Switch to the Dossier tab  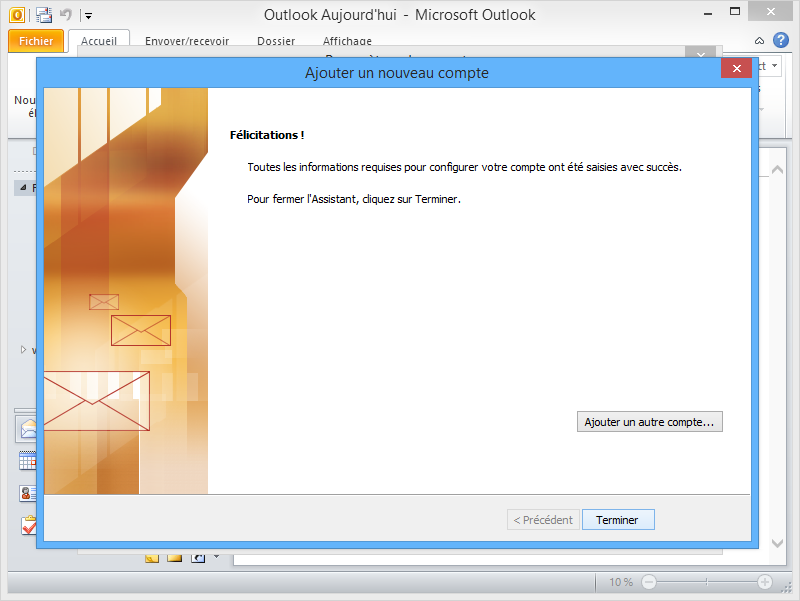pos(275,41)
